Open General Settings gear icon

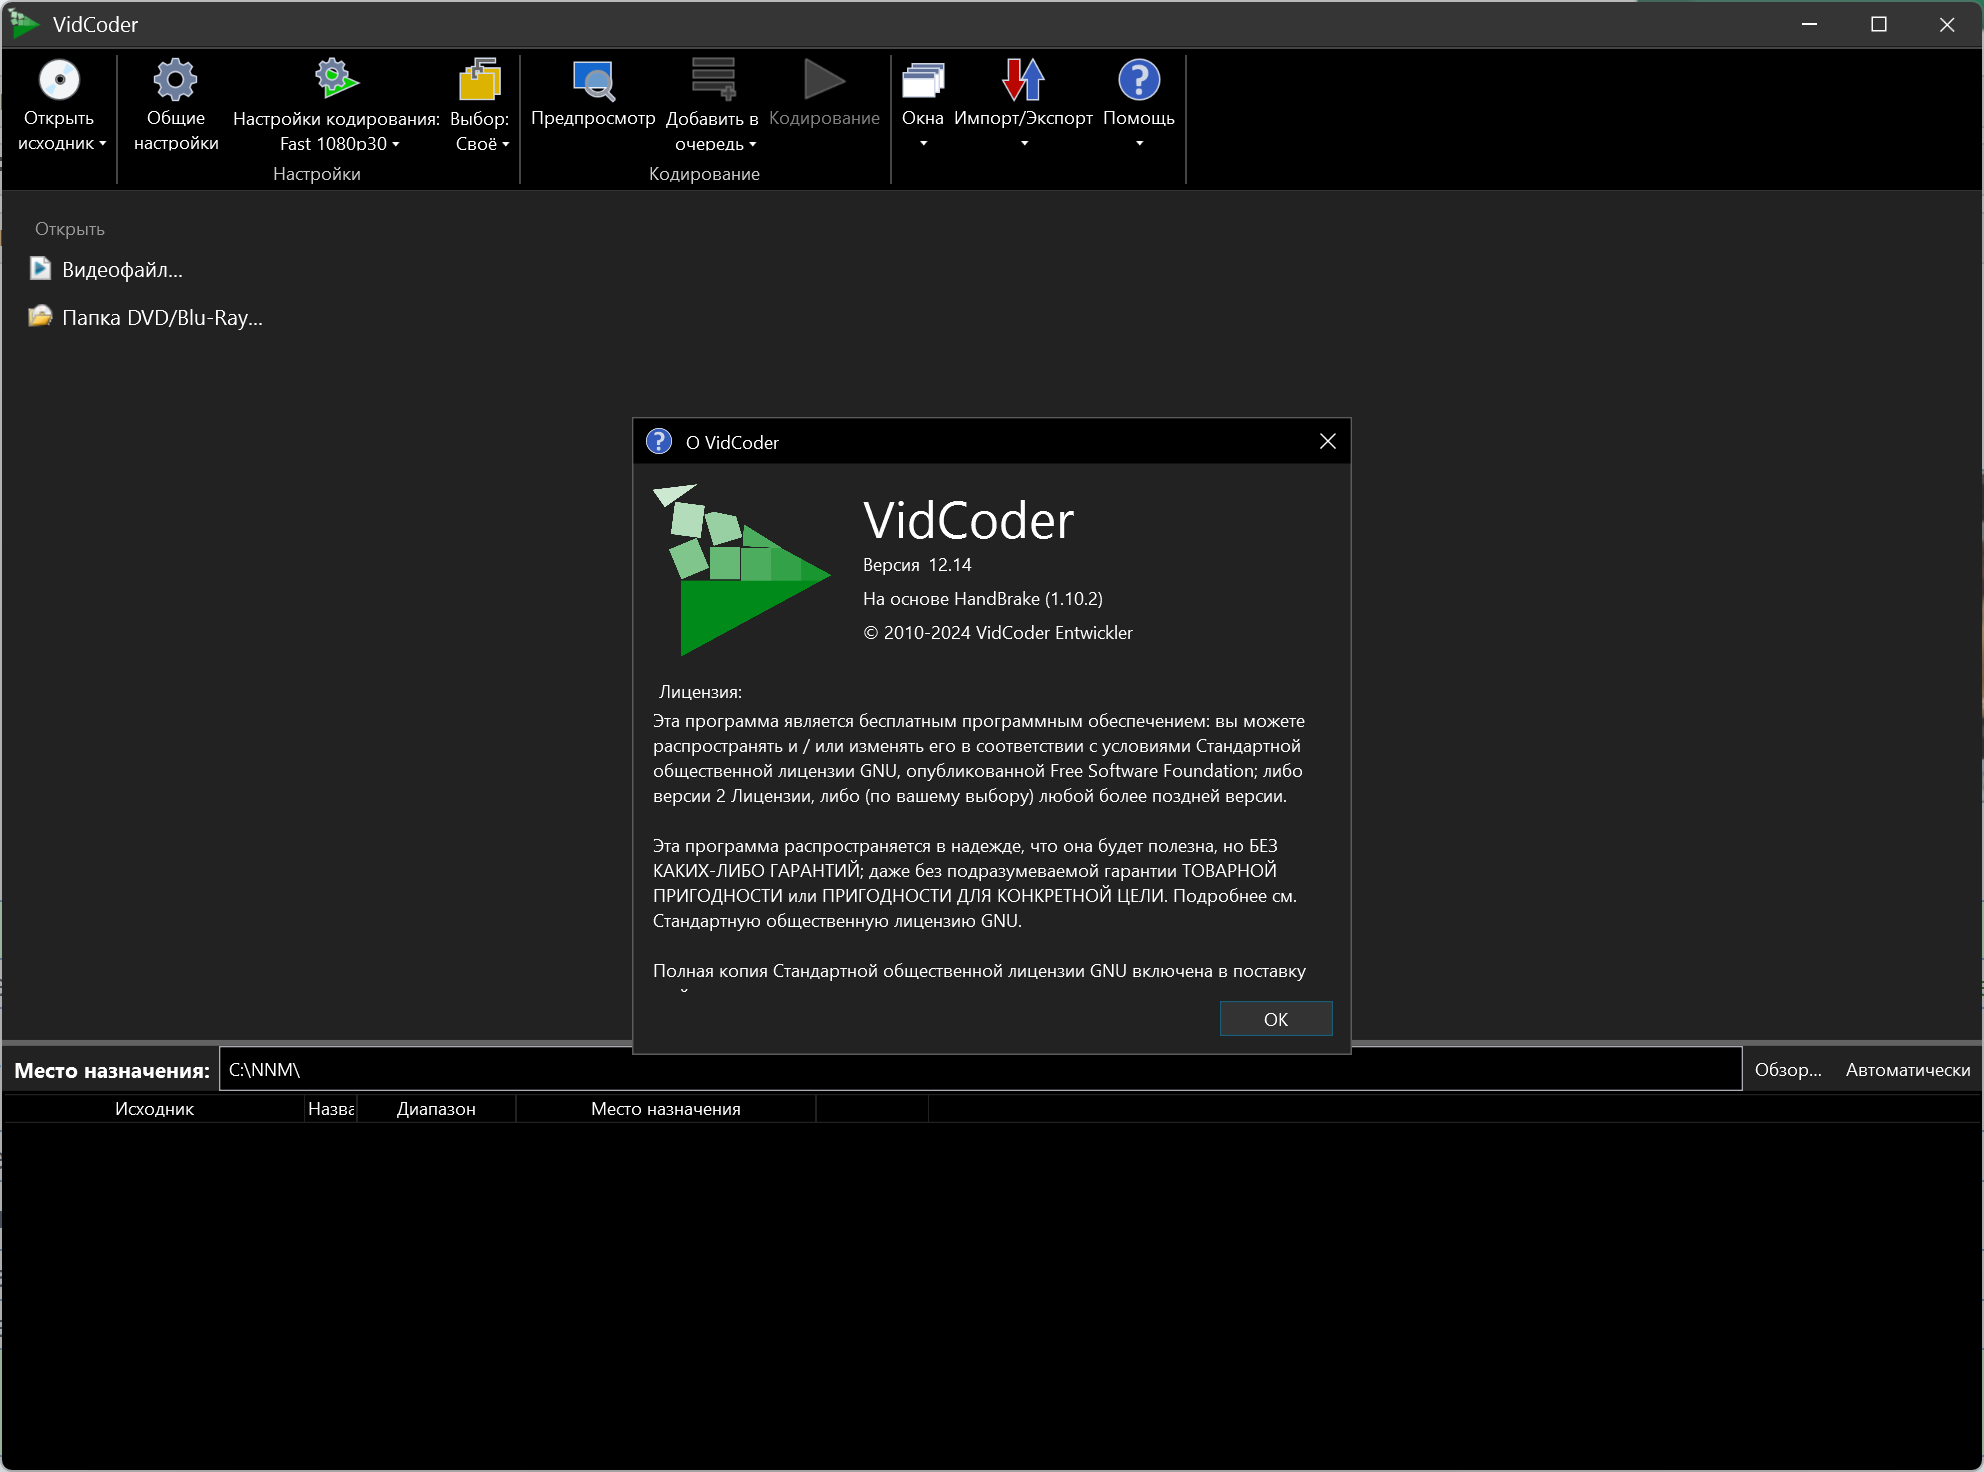point(175,80)
